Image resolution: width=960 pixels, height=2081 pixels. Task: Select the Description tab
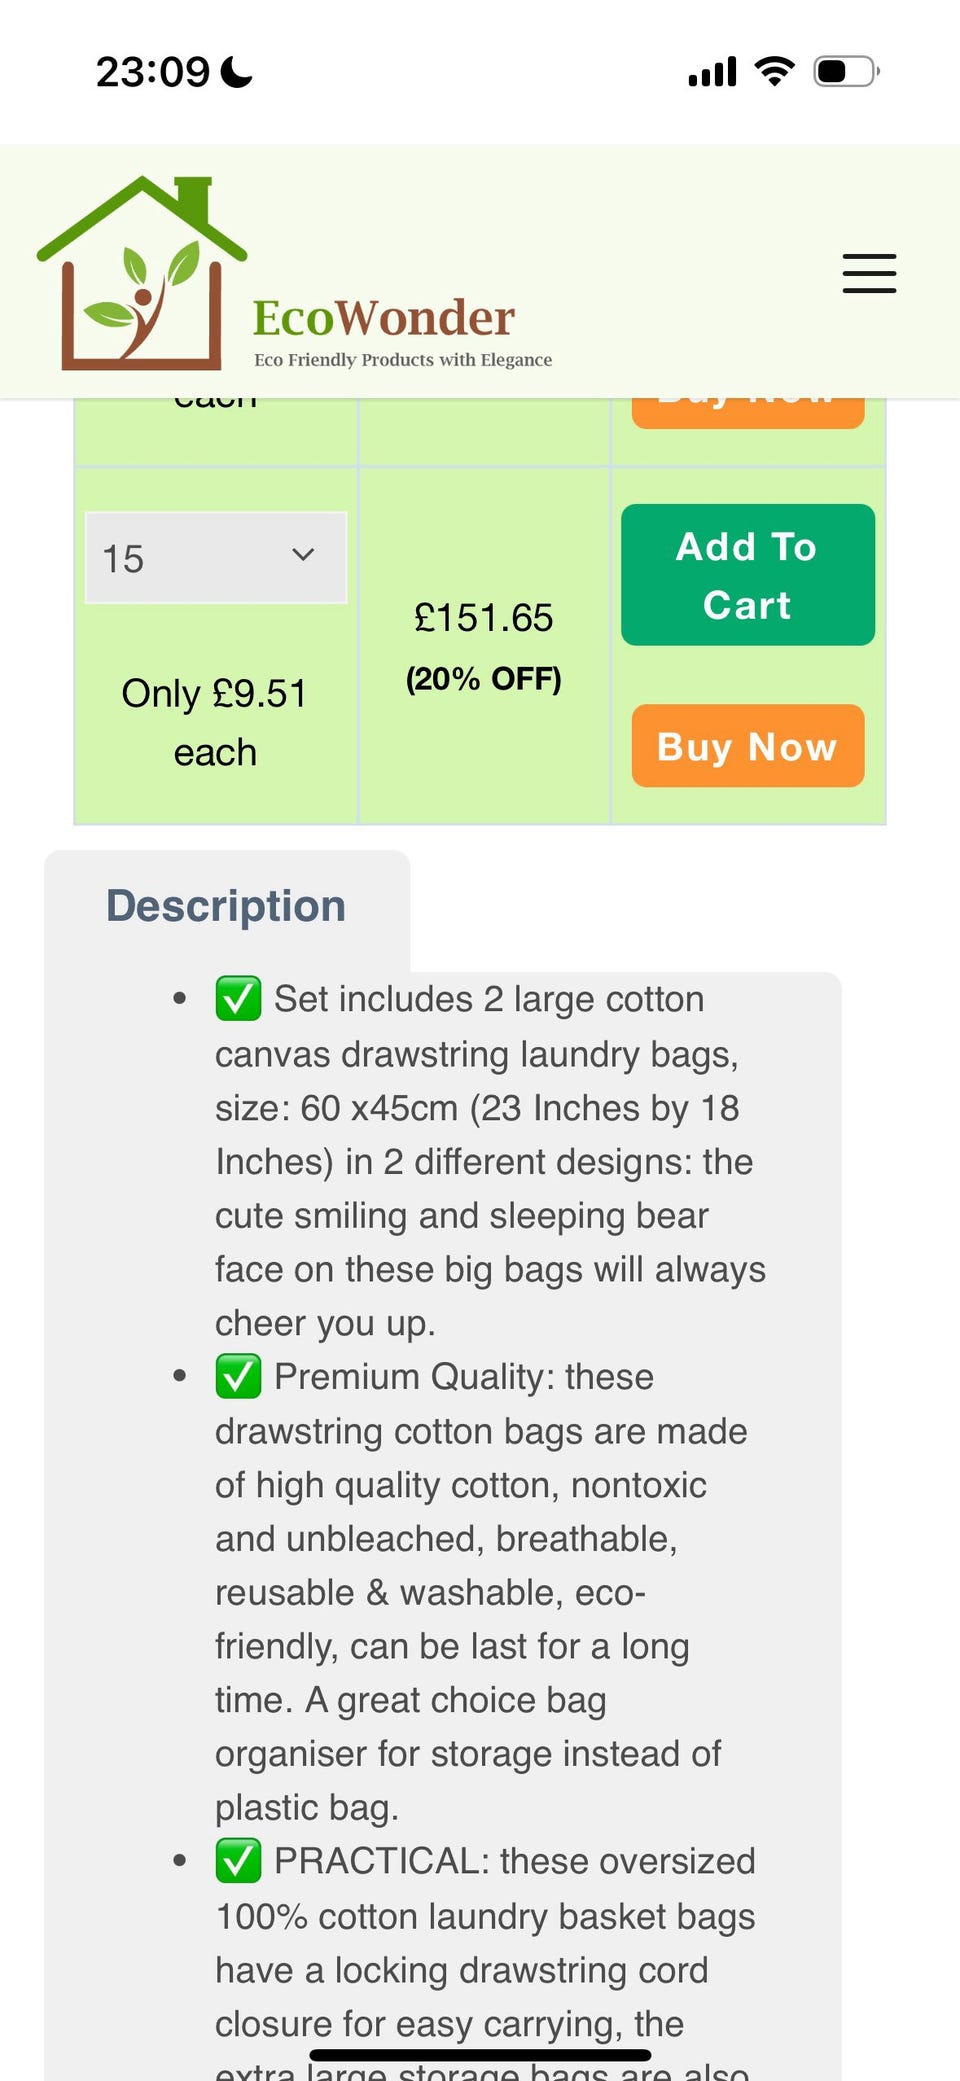(x=226, y=906)
